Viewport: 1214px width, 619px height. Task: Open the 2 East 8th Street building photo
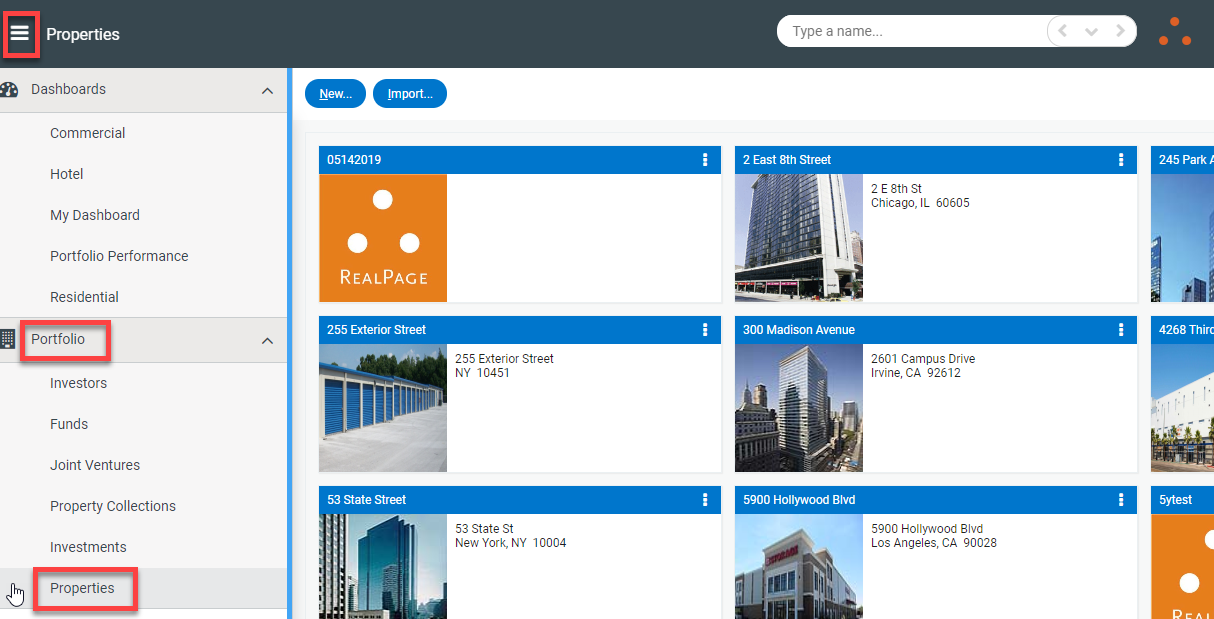click(x=799, y=238)
